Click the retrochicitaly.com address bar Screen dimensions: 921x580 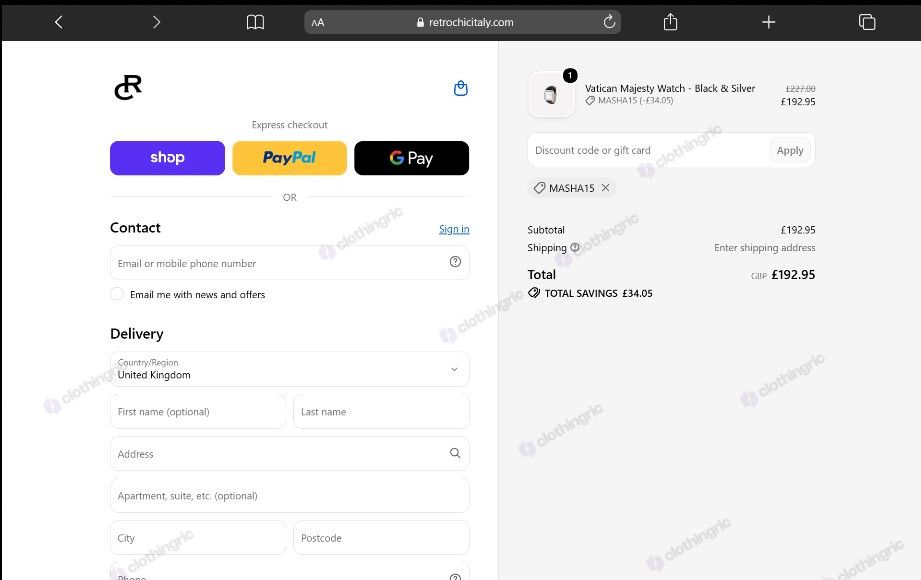click(x=462, y=22)
